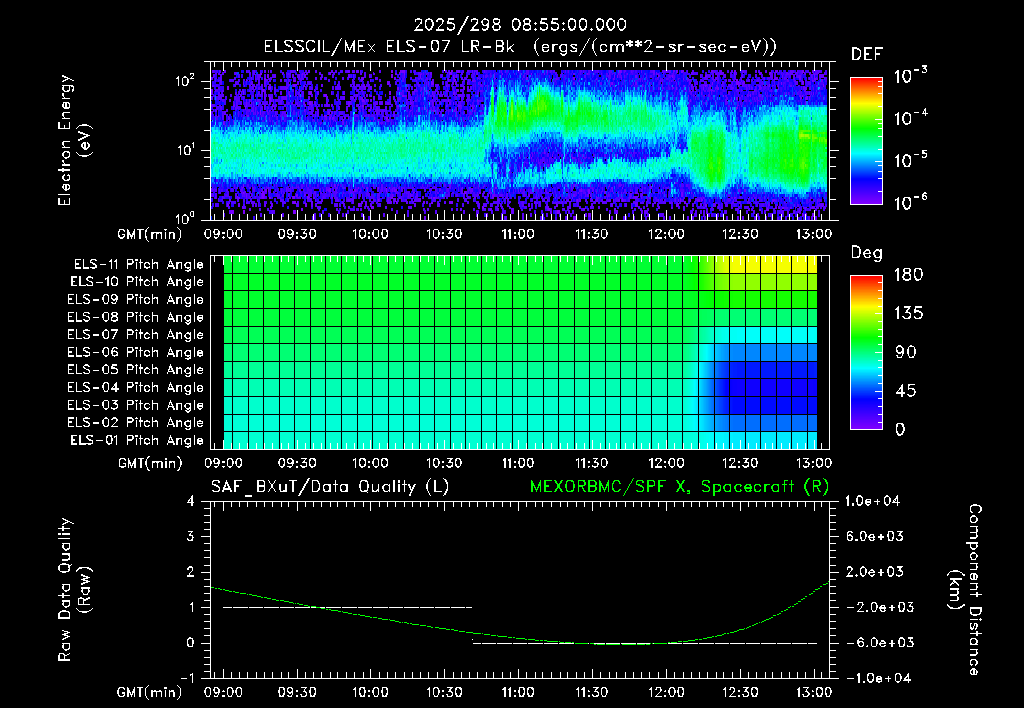Select the ELS-03 Pitch Angle row label
The height and width of the screenshot is (708, 1024).
[x=136, y=406]
